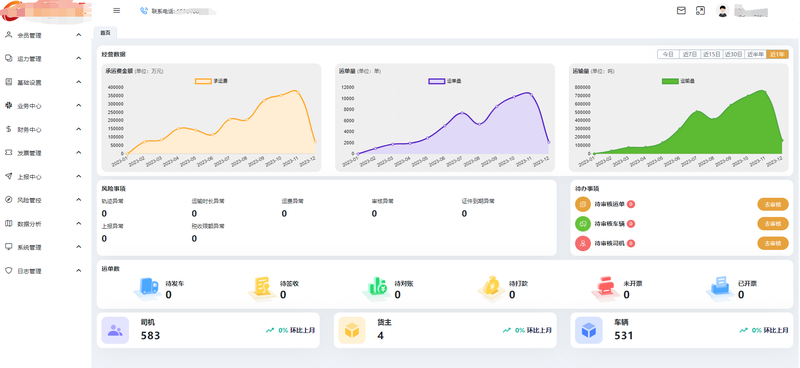Select the 近半年 time range
The width and height of the screenshot is (800, 368).
point(755,54)
